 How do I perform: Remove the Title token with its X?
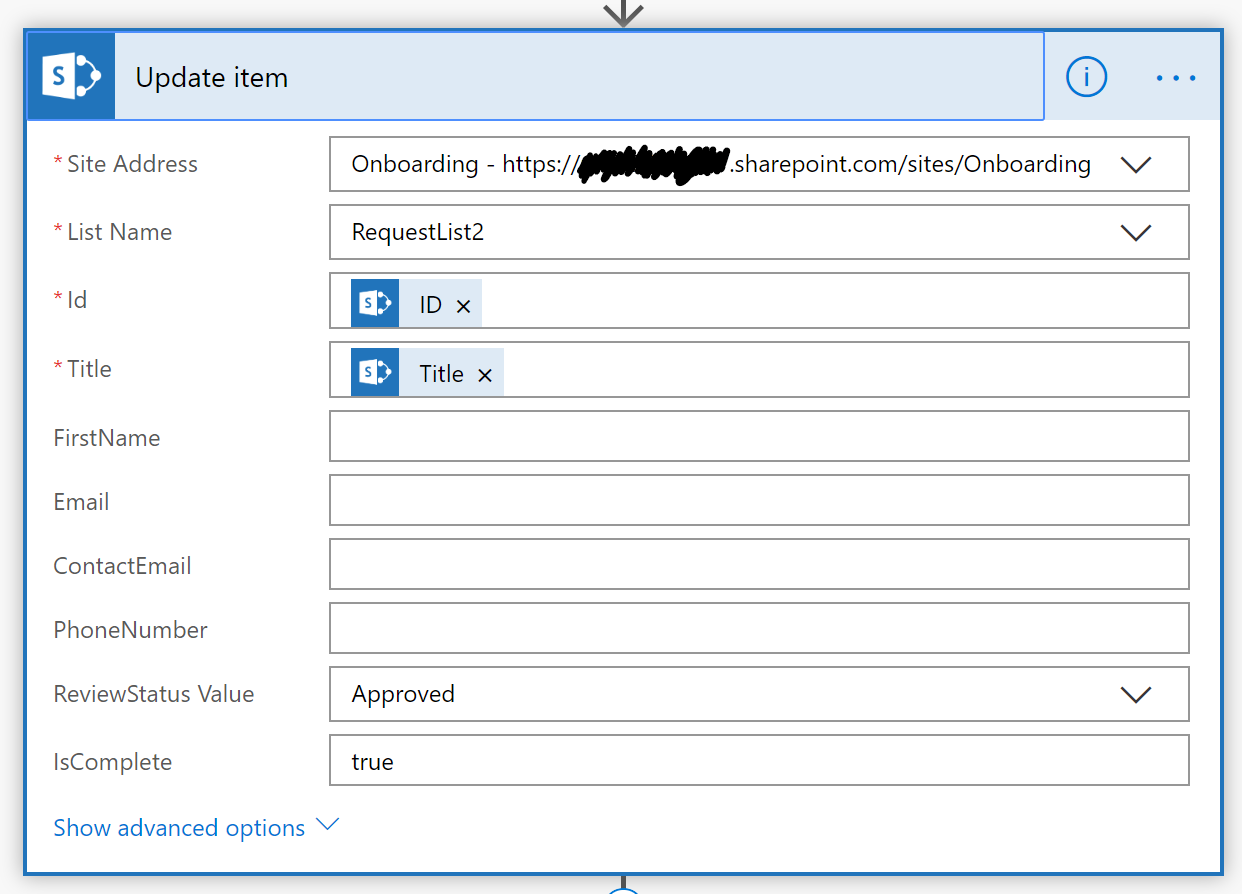tap(485, 375)
